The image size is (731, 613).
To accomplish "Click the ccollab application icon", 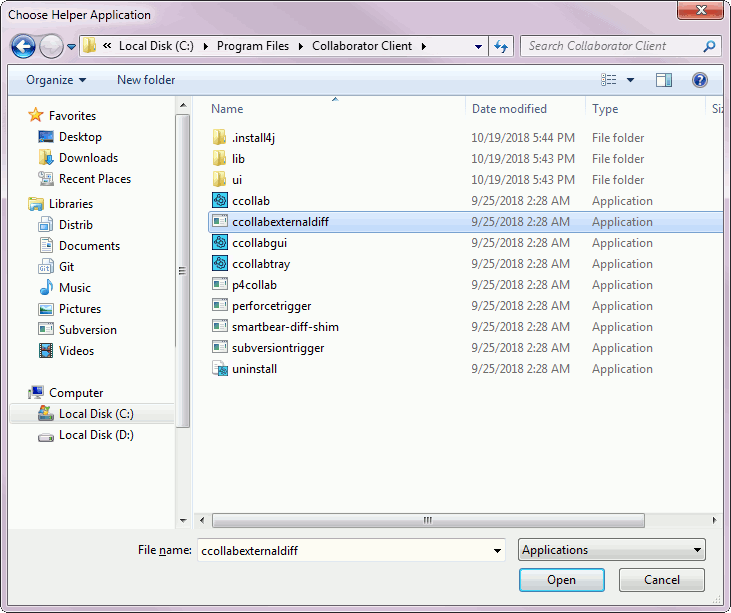I will (220, 200).
